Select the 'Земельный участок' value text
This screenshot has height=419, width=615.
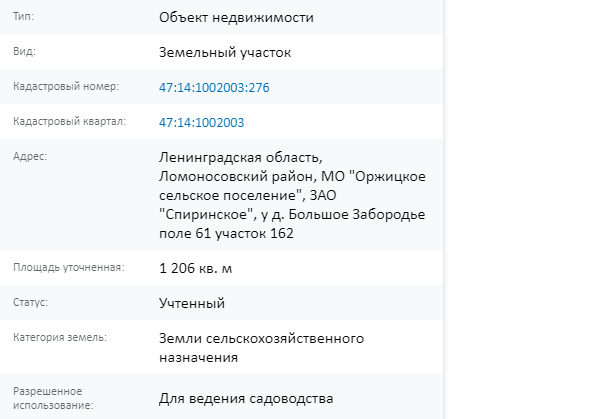[225, 52]
